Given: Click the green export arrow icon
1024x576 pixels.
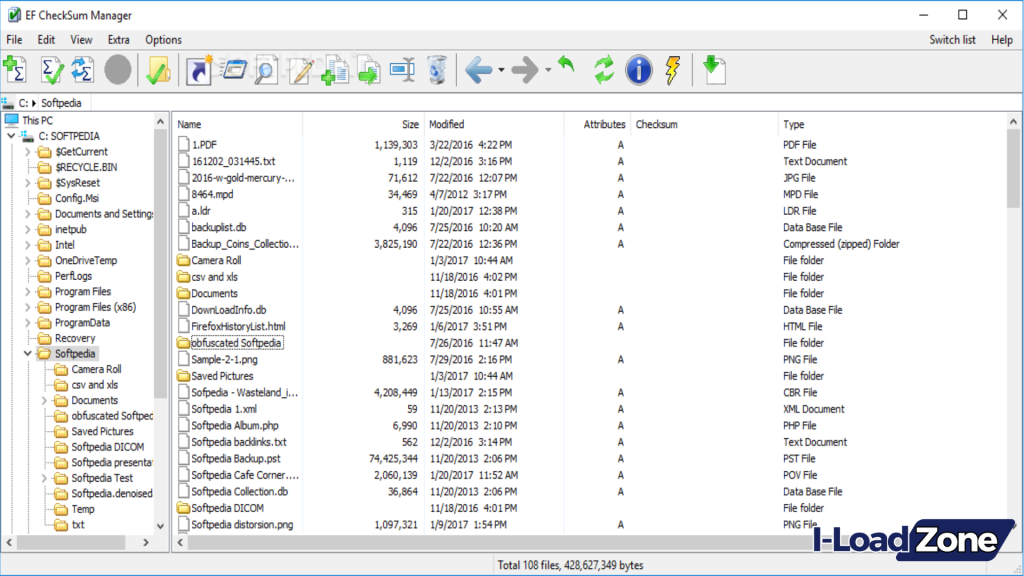Looking at the screenshot, I should 712,69.
